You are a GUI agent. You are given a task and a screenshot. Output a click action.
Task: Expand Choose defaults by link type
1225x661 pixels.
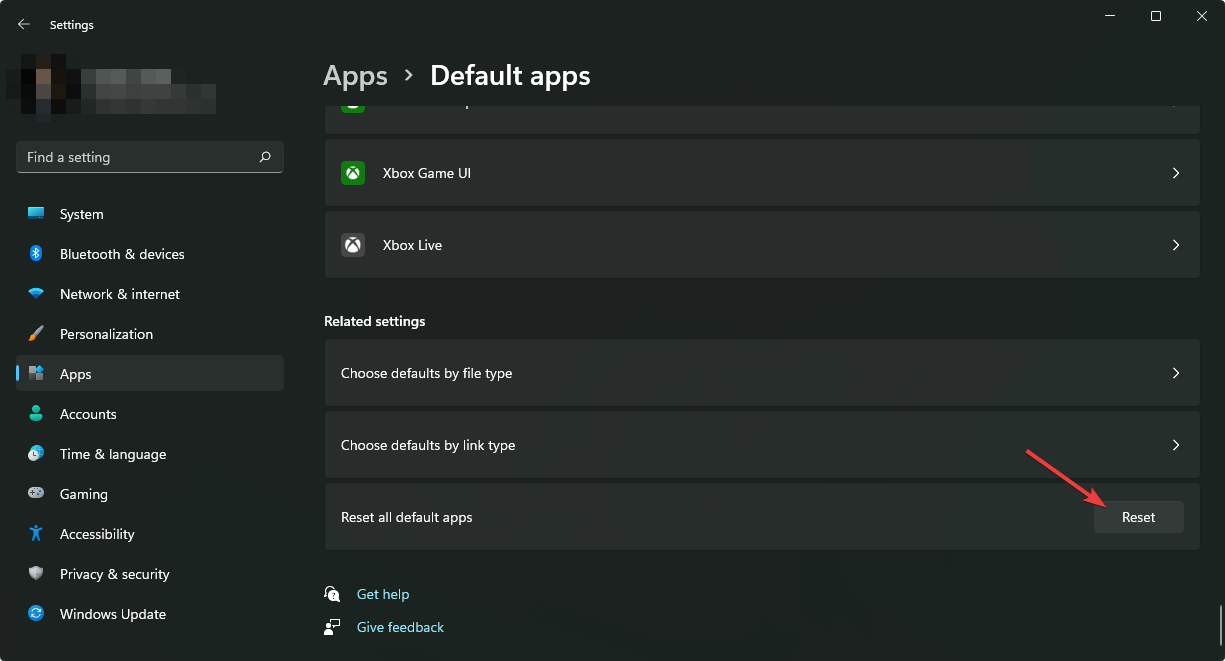(x=761, y=445)
